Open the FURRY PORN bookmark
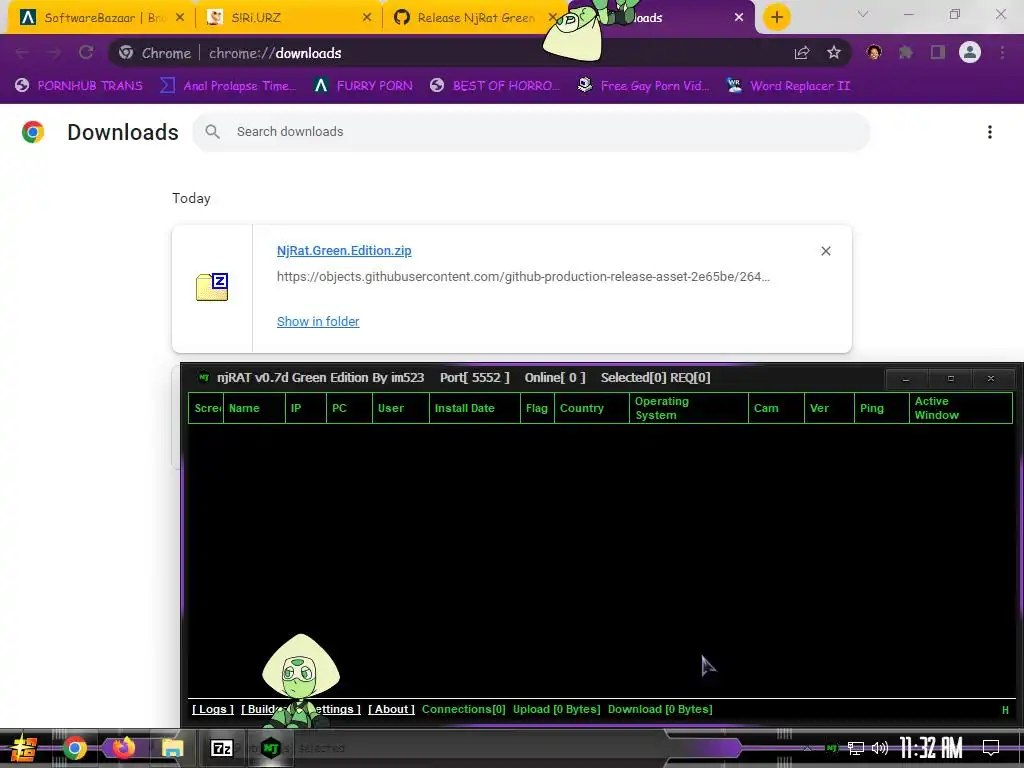1024x768 pixels. (x=363, y=86)
